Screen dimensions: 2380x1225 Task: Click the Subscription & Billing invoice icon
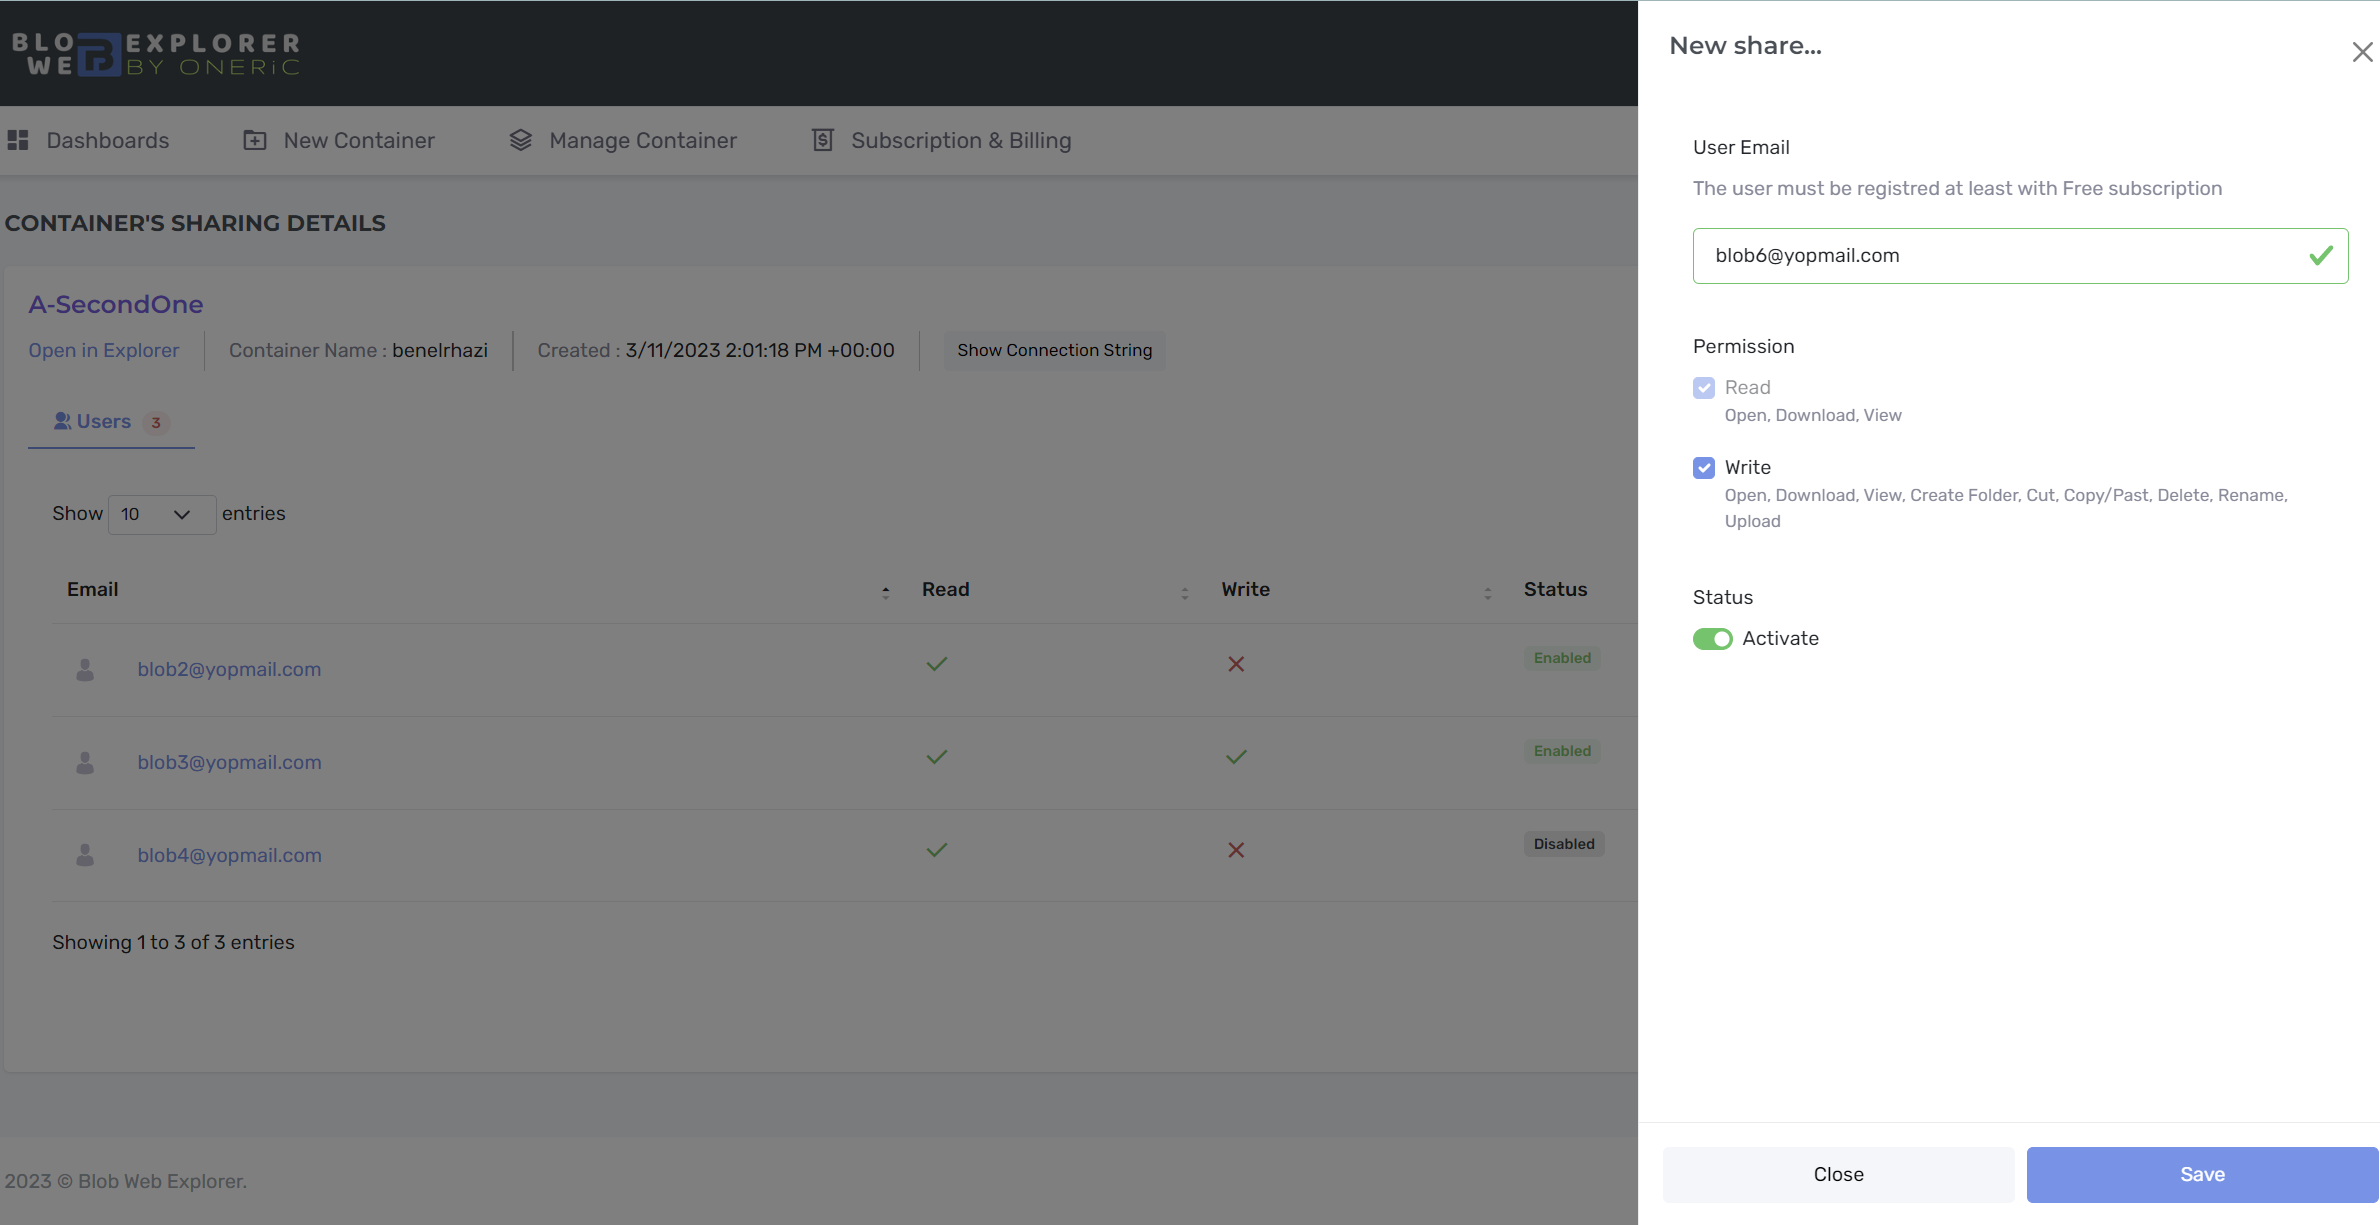[x=822, y=140]
